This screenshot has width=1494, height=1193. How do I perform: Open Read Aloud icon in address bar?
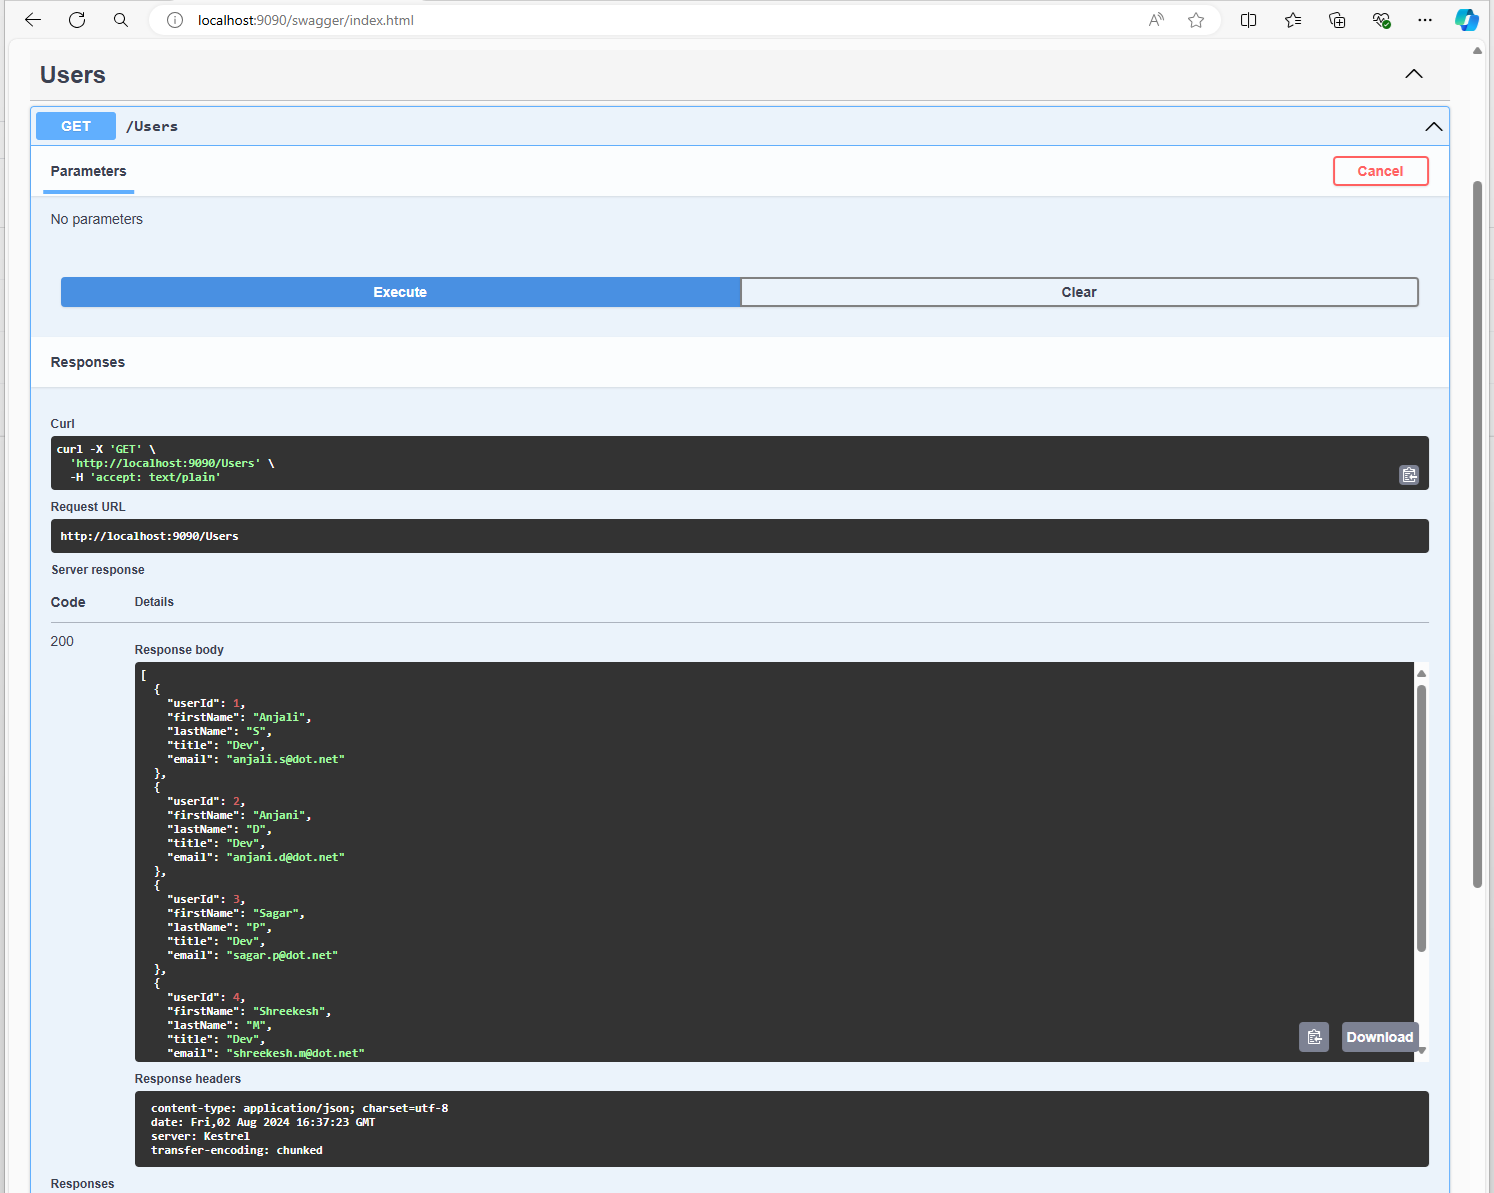(x=1156, y=20)
